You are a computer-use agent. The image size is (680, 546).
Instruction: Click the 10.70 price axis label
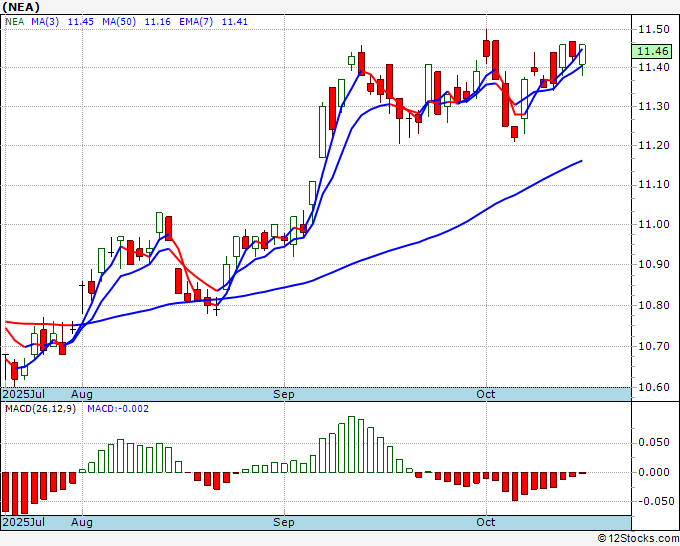(654, 346)
